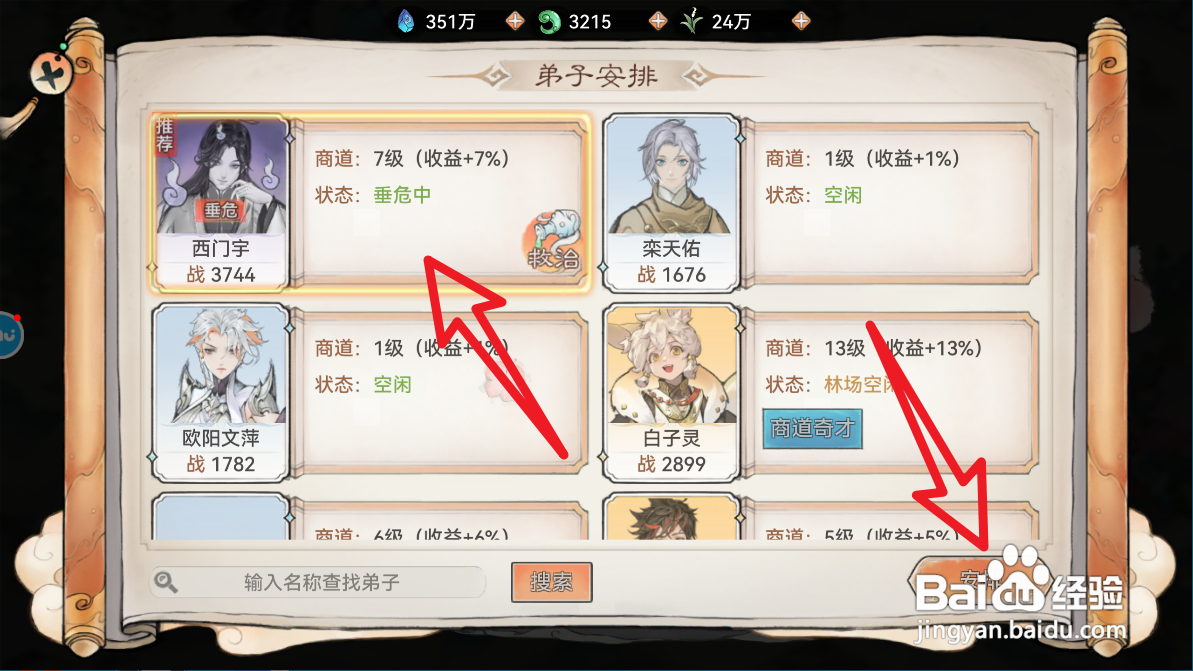Select disciple 白子灵 portrait
1193x671 pixels.
click(x=671, y=393)
